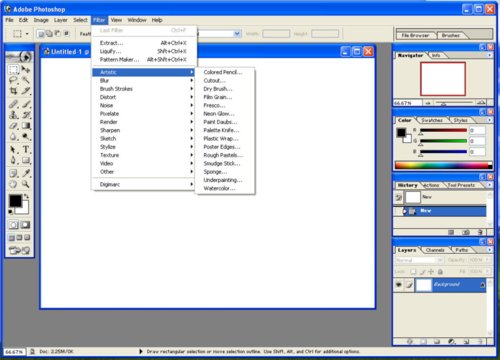Open status bar document info triangle

pos(141,351)
